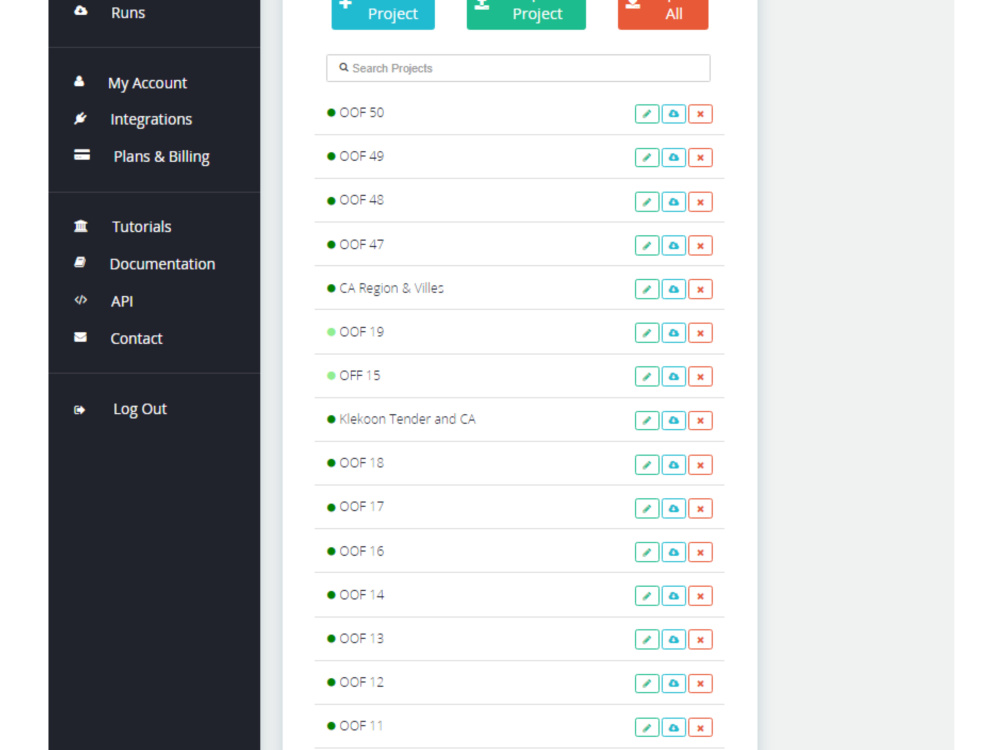
Task: Delete the OOF 47 project
Action: [700, 246]
